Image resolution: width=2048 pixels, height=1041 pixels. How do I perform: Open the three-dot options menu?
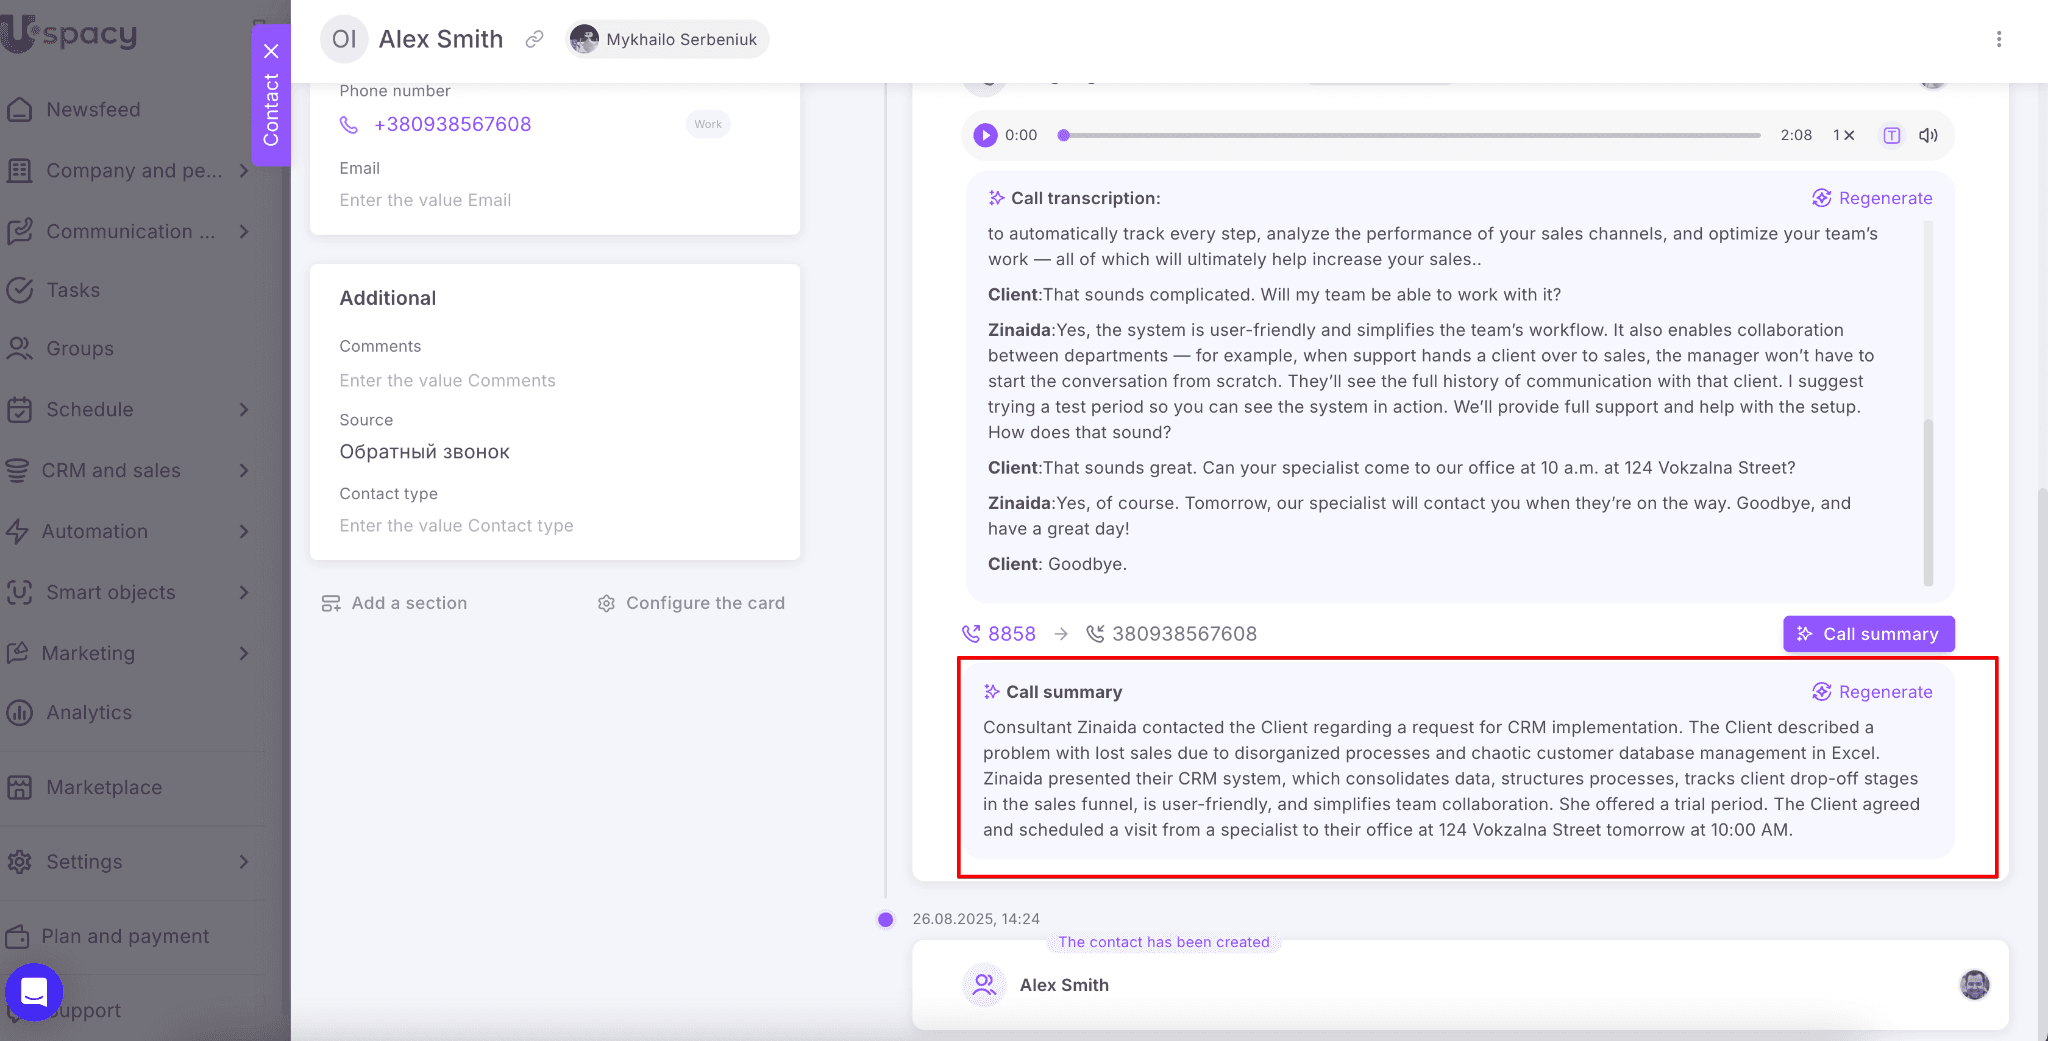point(1998,39)
